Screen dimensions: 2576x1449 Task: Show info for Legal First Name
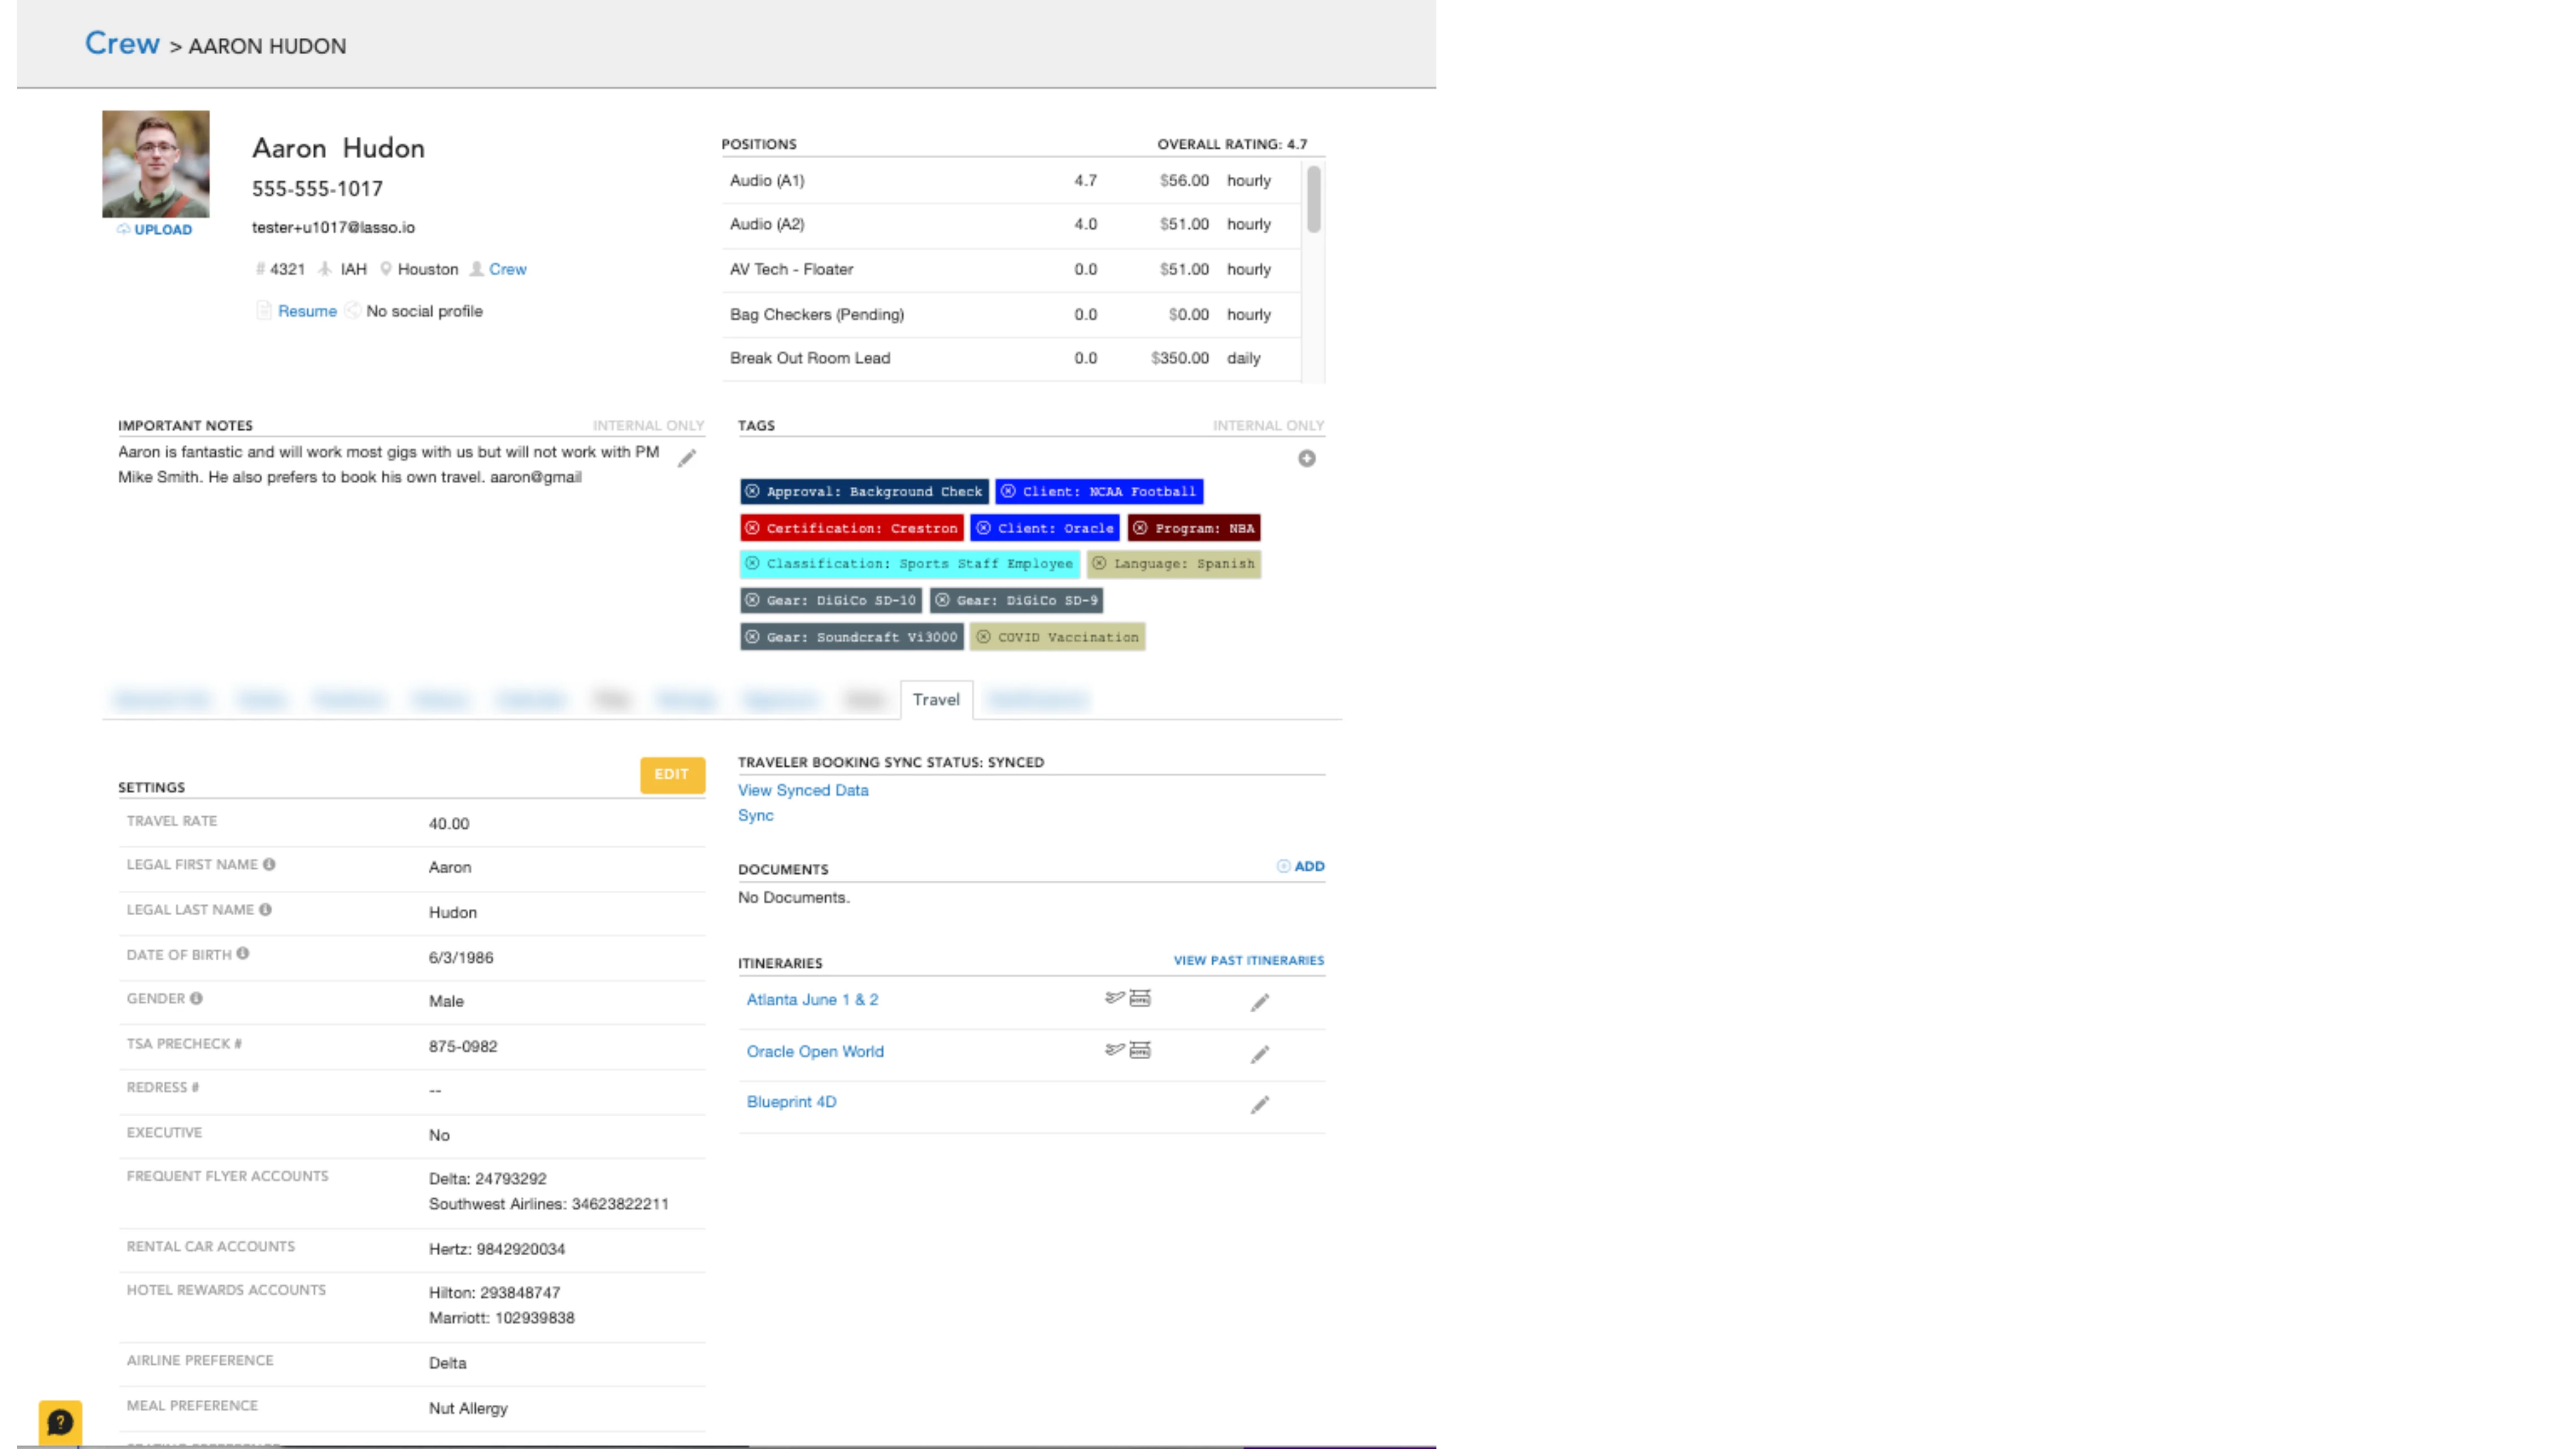(269, 864)
